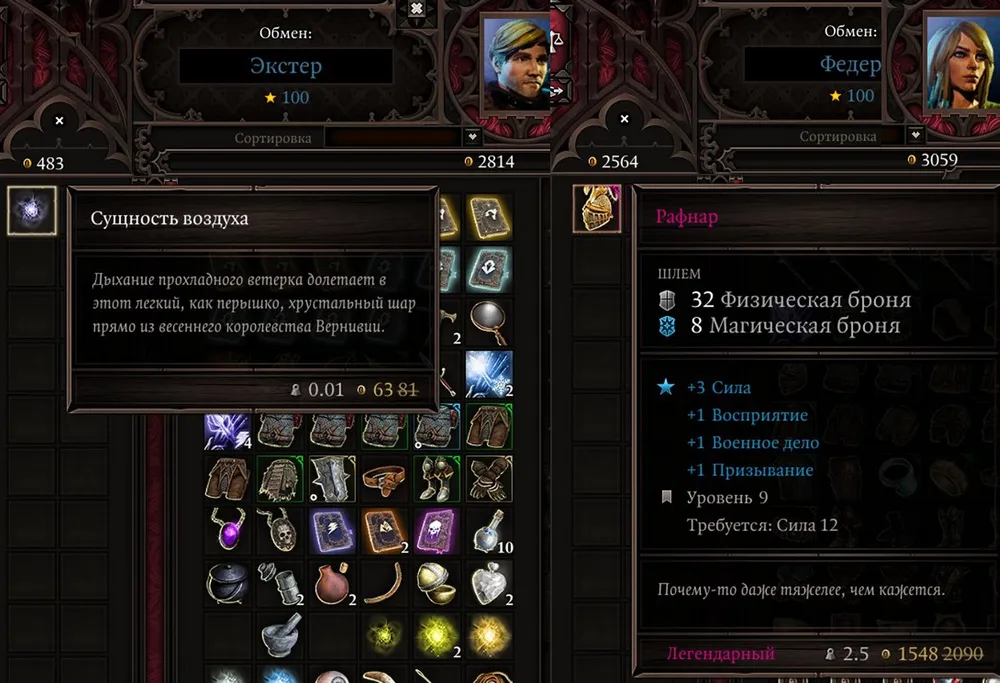The width and height of the screenshot is (1000, 683).
Task: Select the skull amulet item
Action: tap(280, 531)
